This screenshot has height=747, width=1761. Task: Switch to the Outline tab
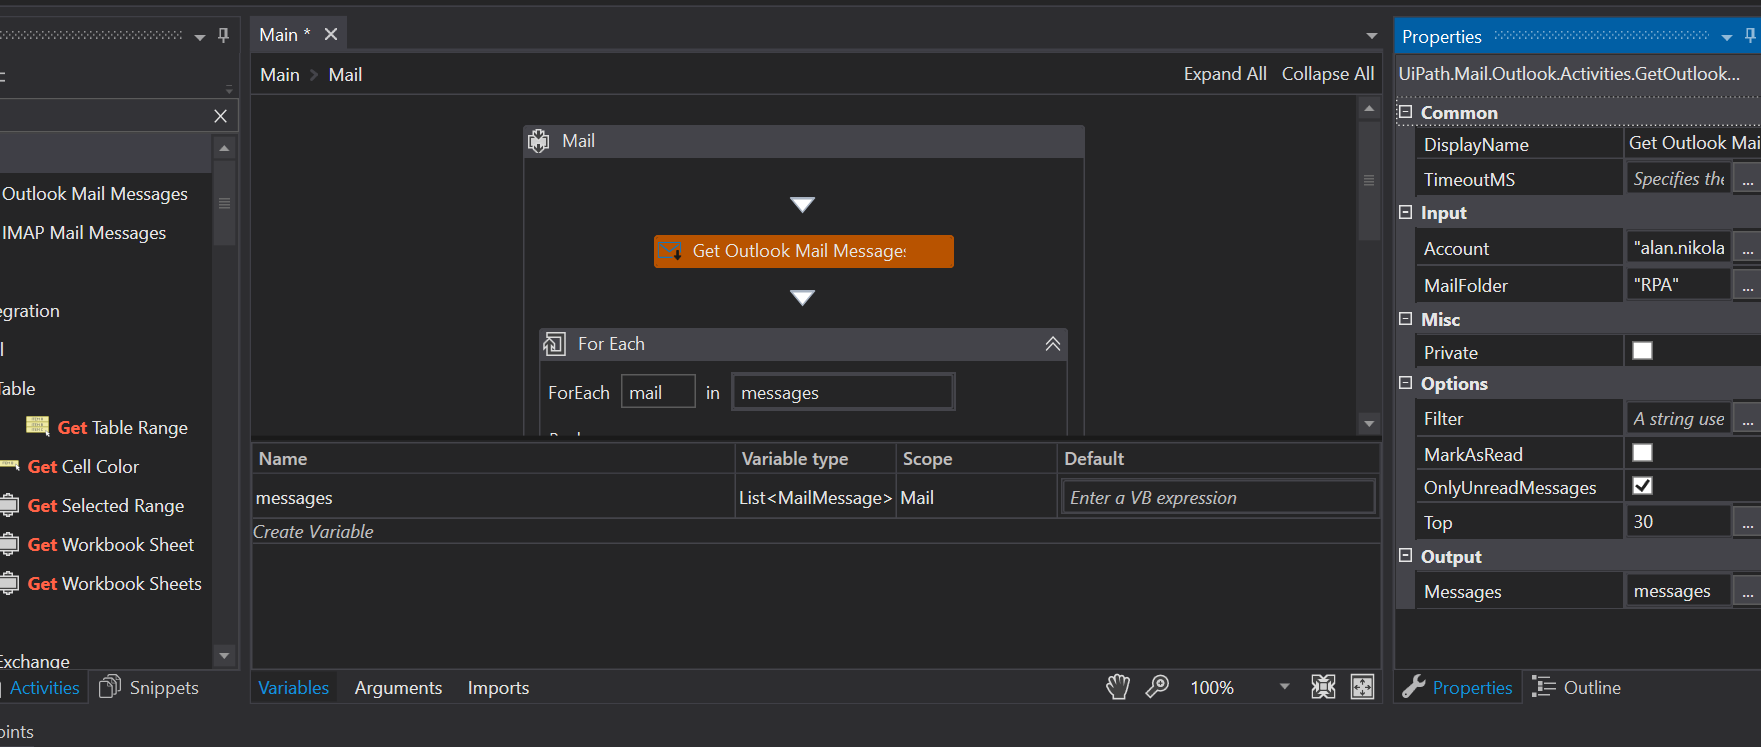(x=1577, y=687)
